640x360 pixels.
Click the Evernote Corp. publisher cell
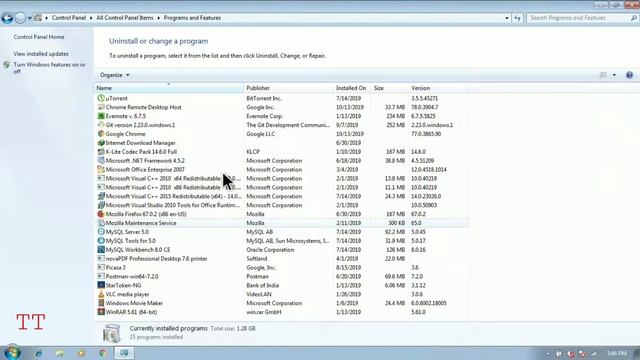click(x=264, y=116)
